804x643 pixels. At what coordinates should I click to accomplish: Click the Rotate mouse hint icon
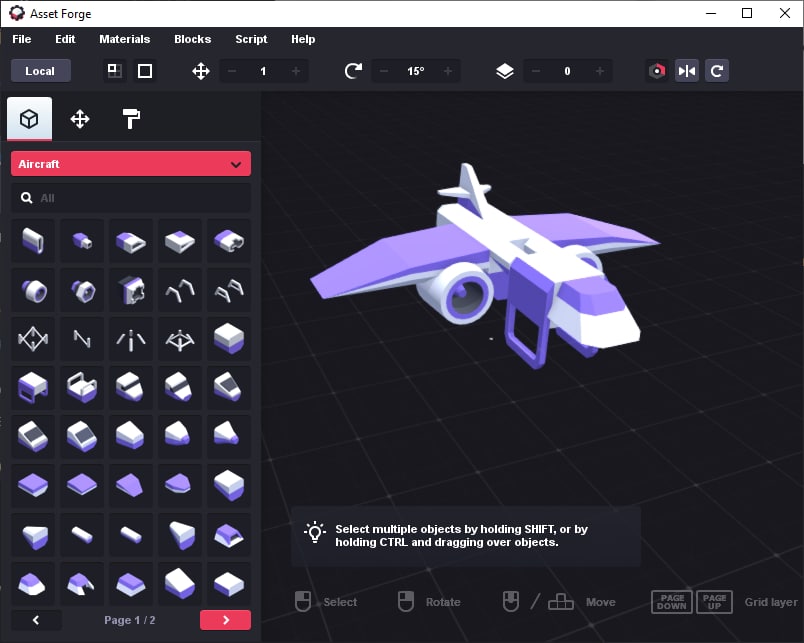[x=406, y=601]
